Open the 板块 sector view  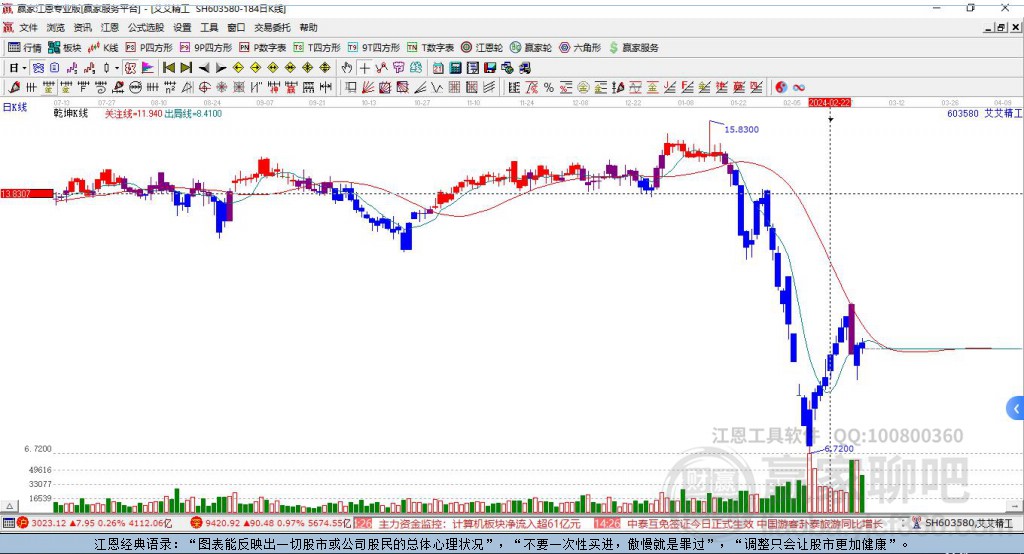click(x=64, y=48)
